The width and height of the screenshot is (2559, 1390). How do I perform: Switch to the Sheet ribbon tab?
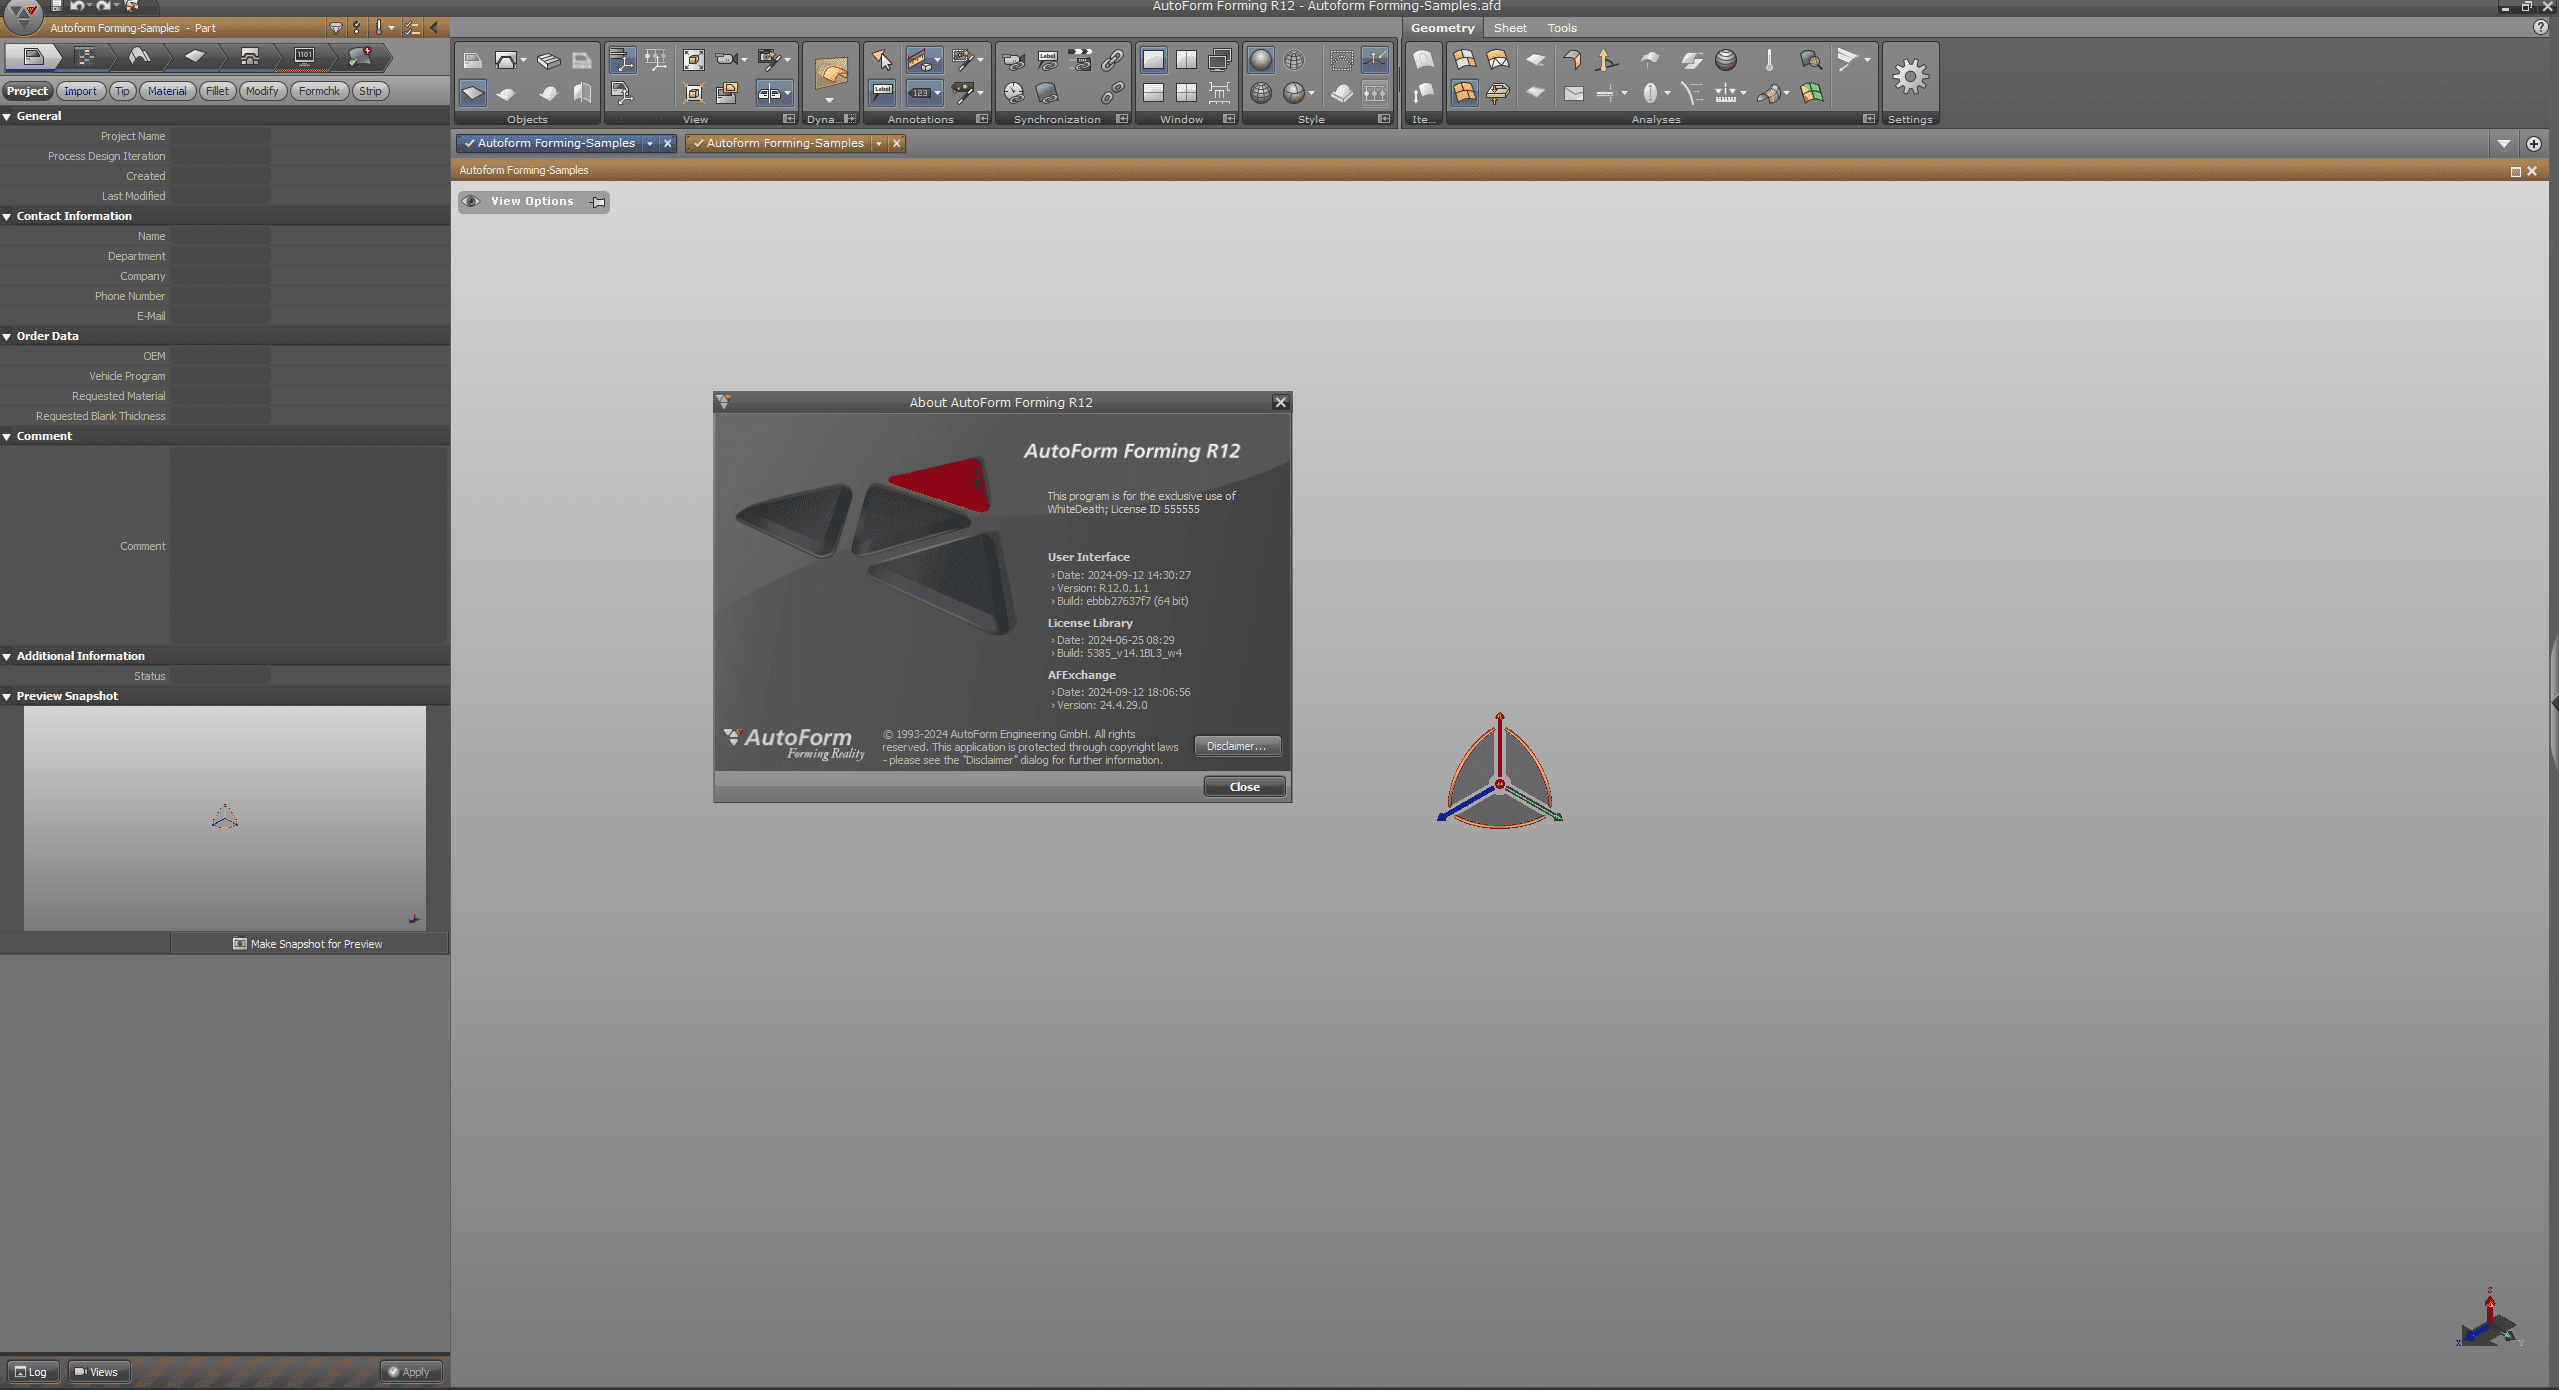coord(1509,28)
